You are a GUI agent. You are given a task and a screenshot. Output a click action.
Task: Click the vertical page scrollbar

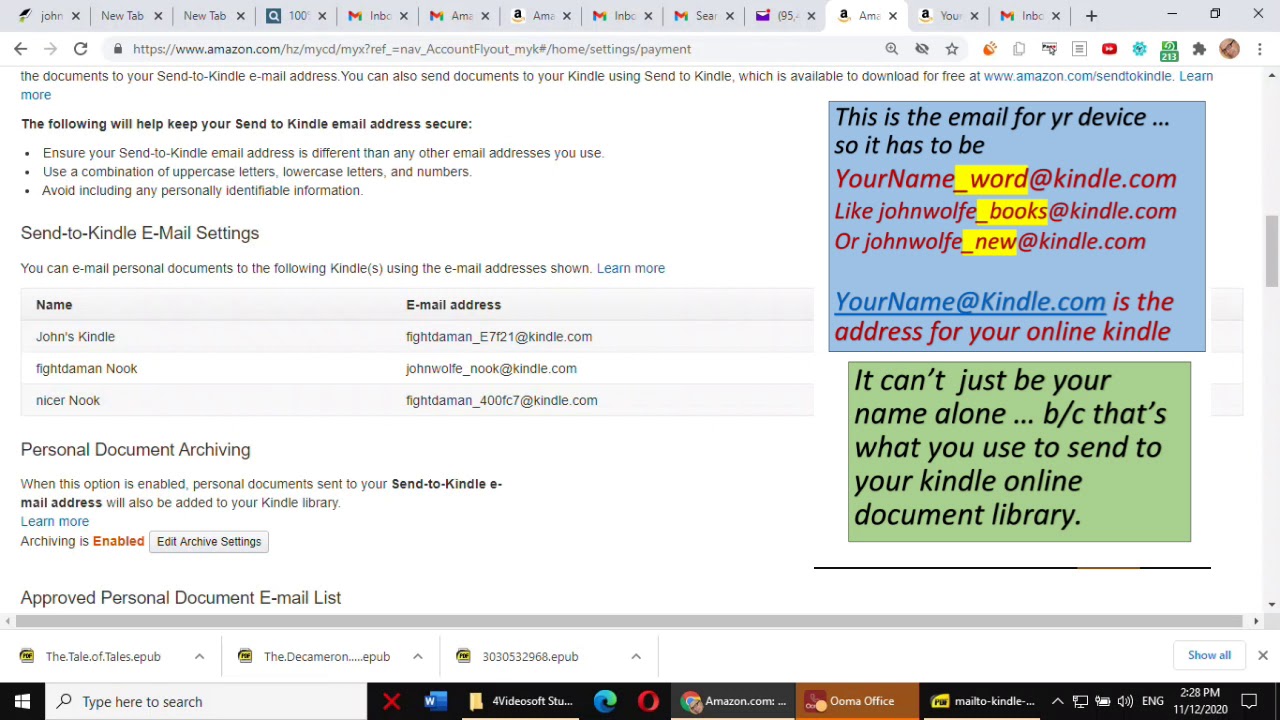[1272, 250]
